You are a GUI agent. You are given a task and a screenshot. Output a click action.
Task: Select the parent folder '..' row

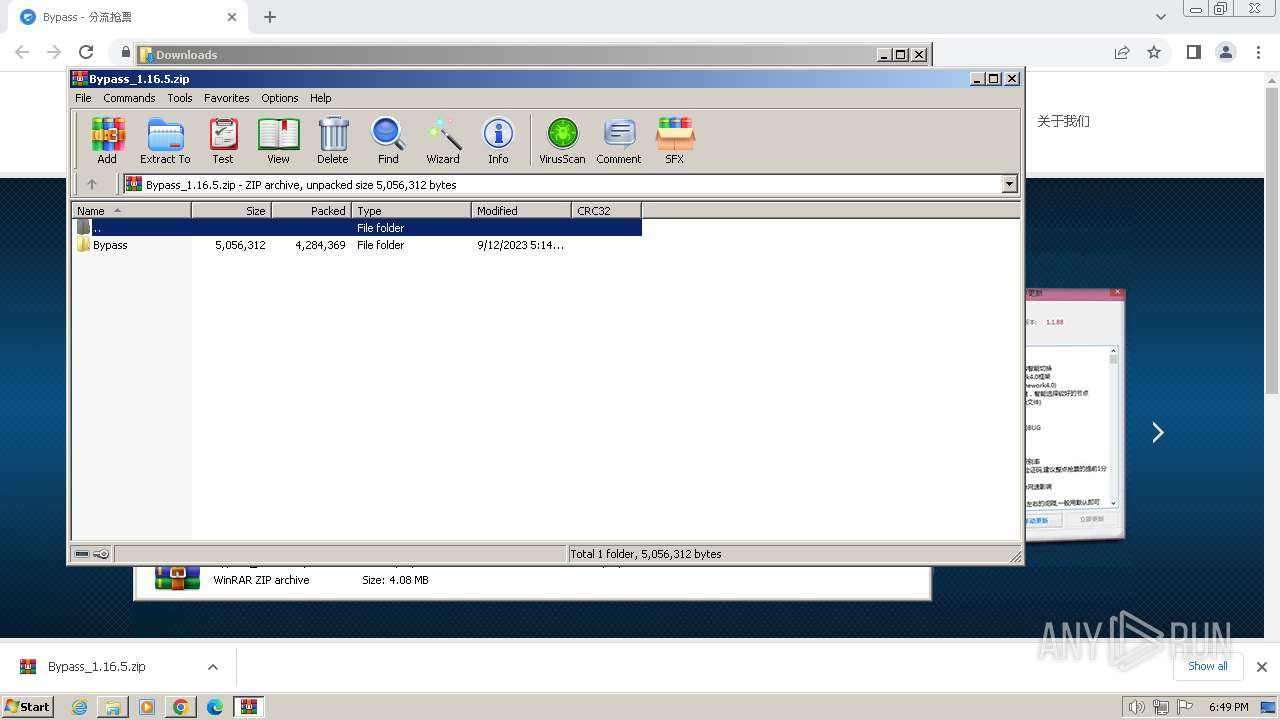357,228
